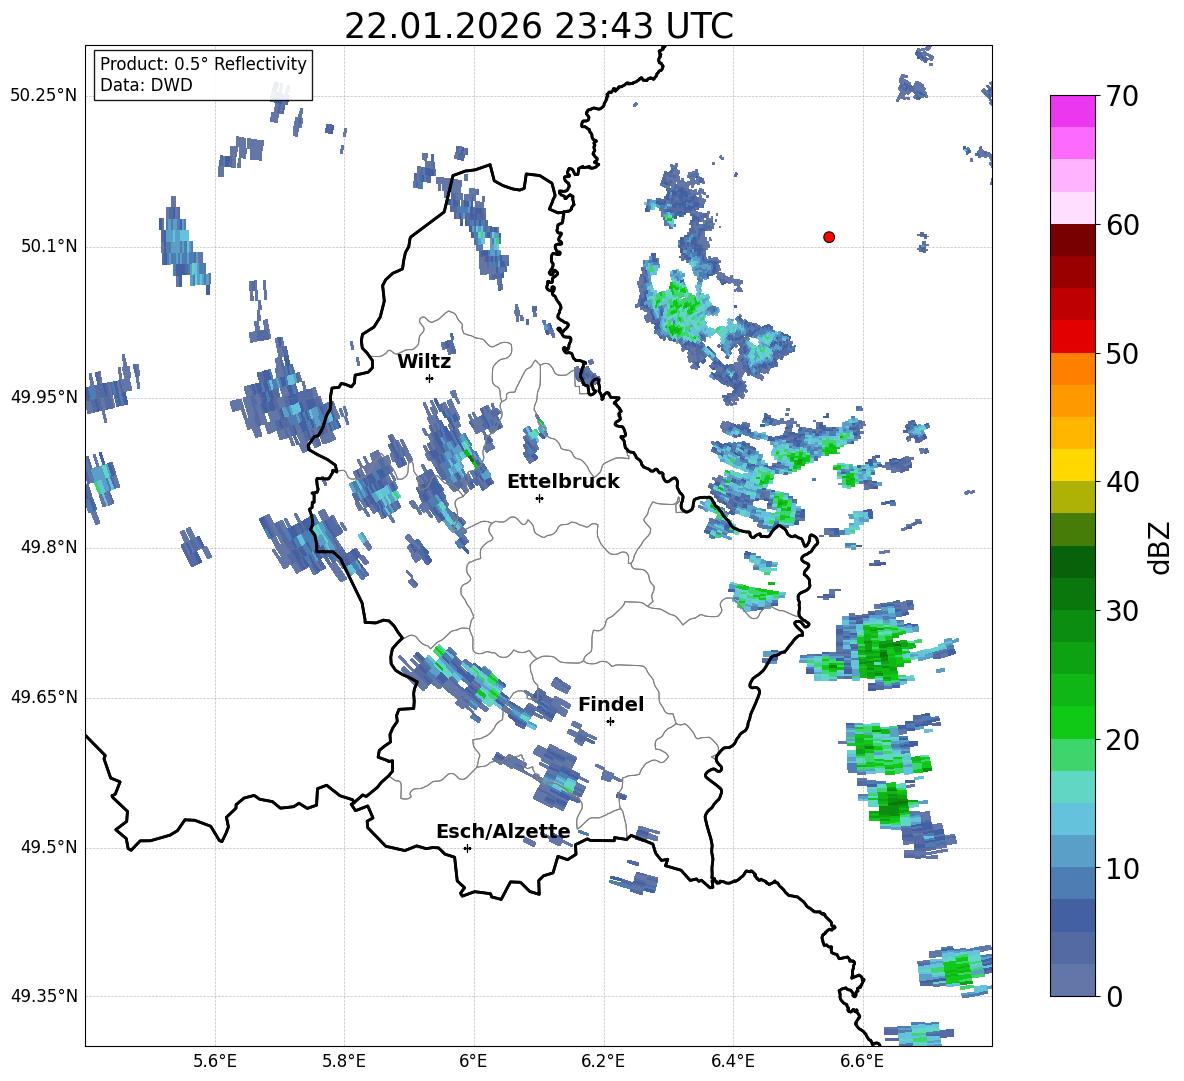The width and height of the screenshot is (1184, 1081).
Task: Click the 0 tick label on colorbar
Action: tap(1114, 997)
